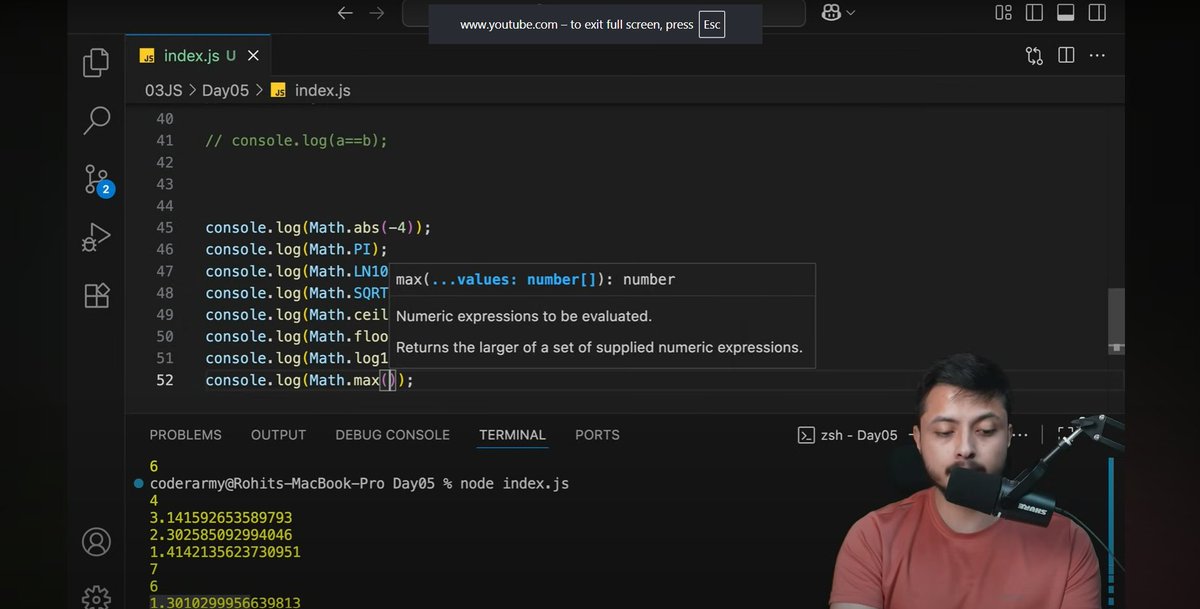
Task: Toggle the bottom panel visibility
Action: 1065,13
